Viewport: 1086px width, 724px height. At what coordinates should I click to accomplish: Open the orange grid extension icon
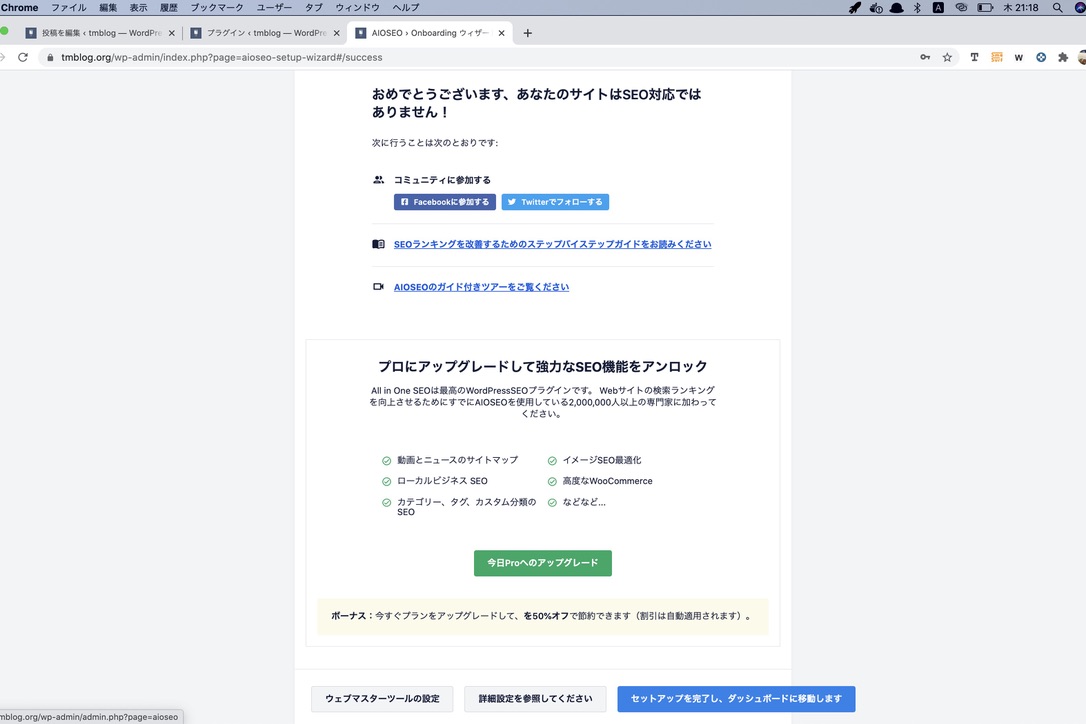[x=997, y=58]
